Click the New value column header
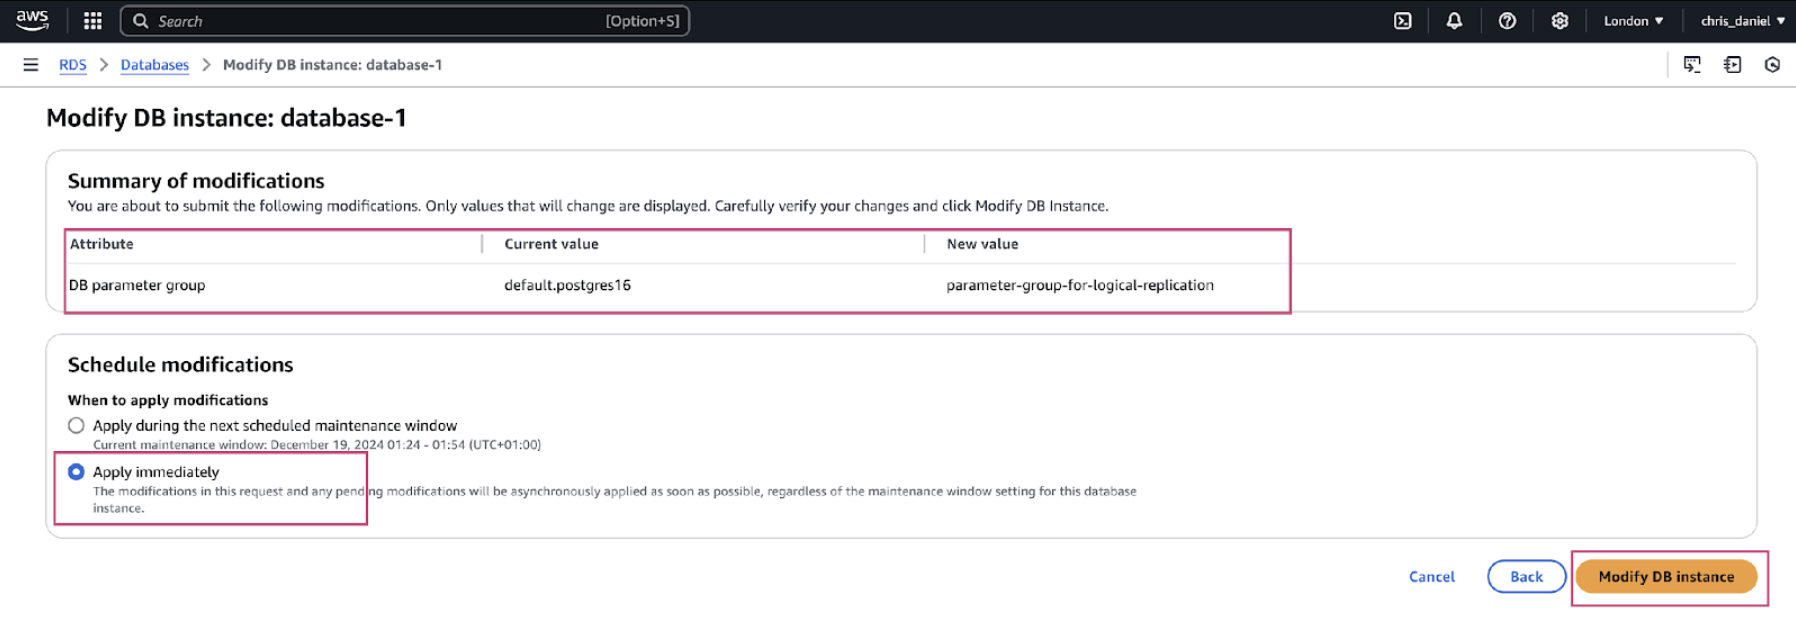This screenshot has height=624, width=1796. click(x=982, y=244)
